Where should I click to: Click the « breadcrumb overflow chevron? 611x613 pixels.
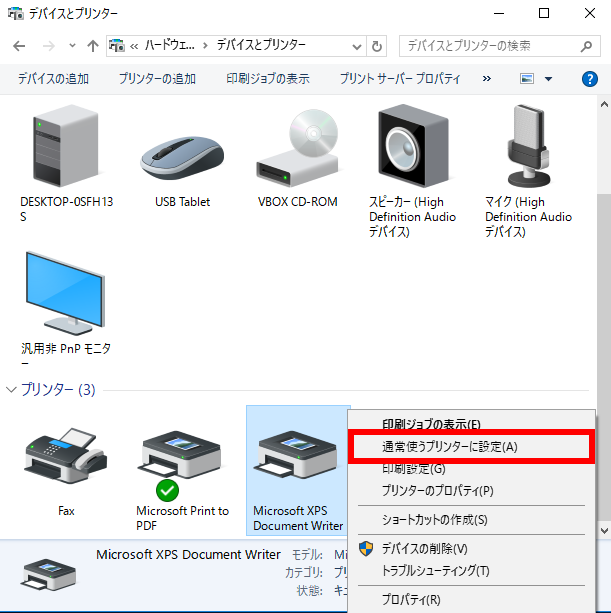(x=134, y=46)
